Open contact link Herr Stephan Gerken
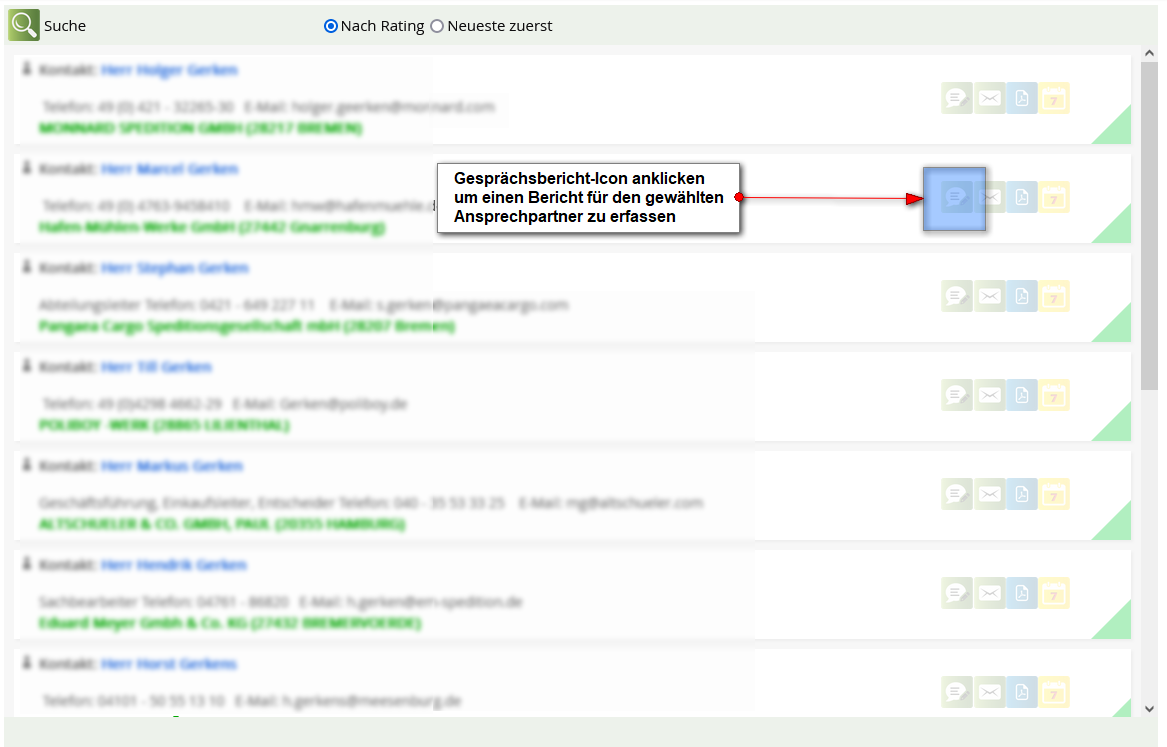The width and height of the screenshot is (1167, 747). 174,268
